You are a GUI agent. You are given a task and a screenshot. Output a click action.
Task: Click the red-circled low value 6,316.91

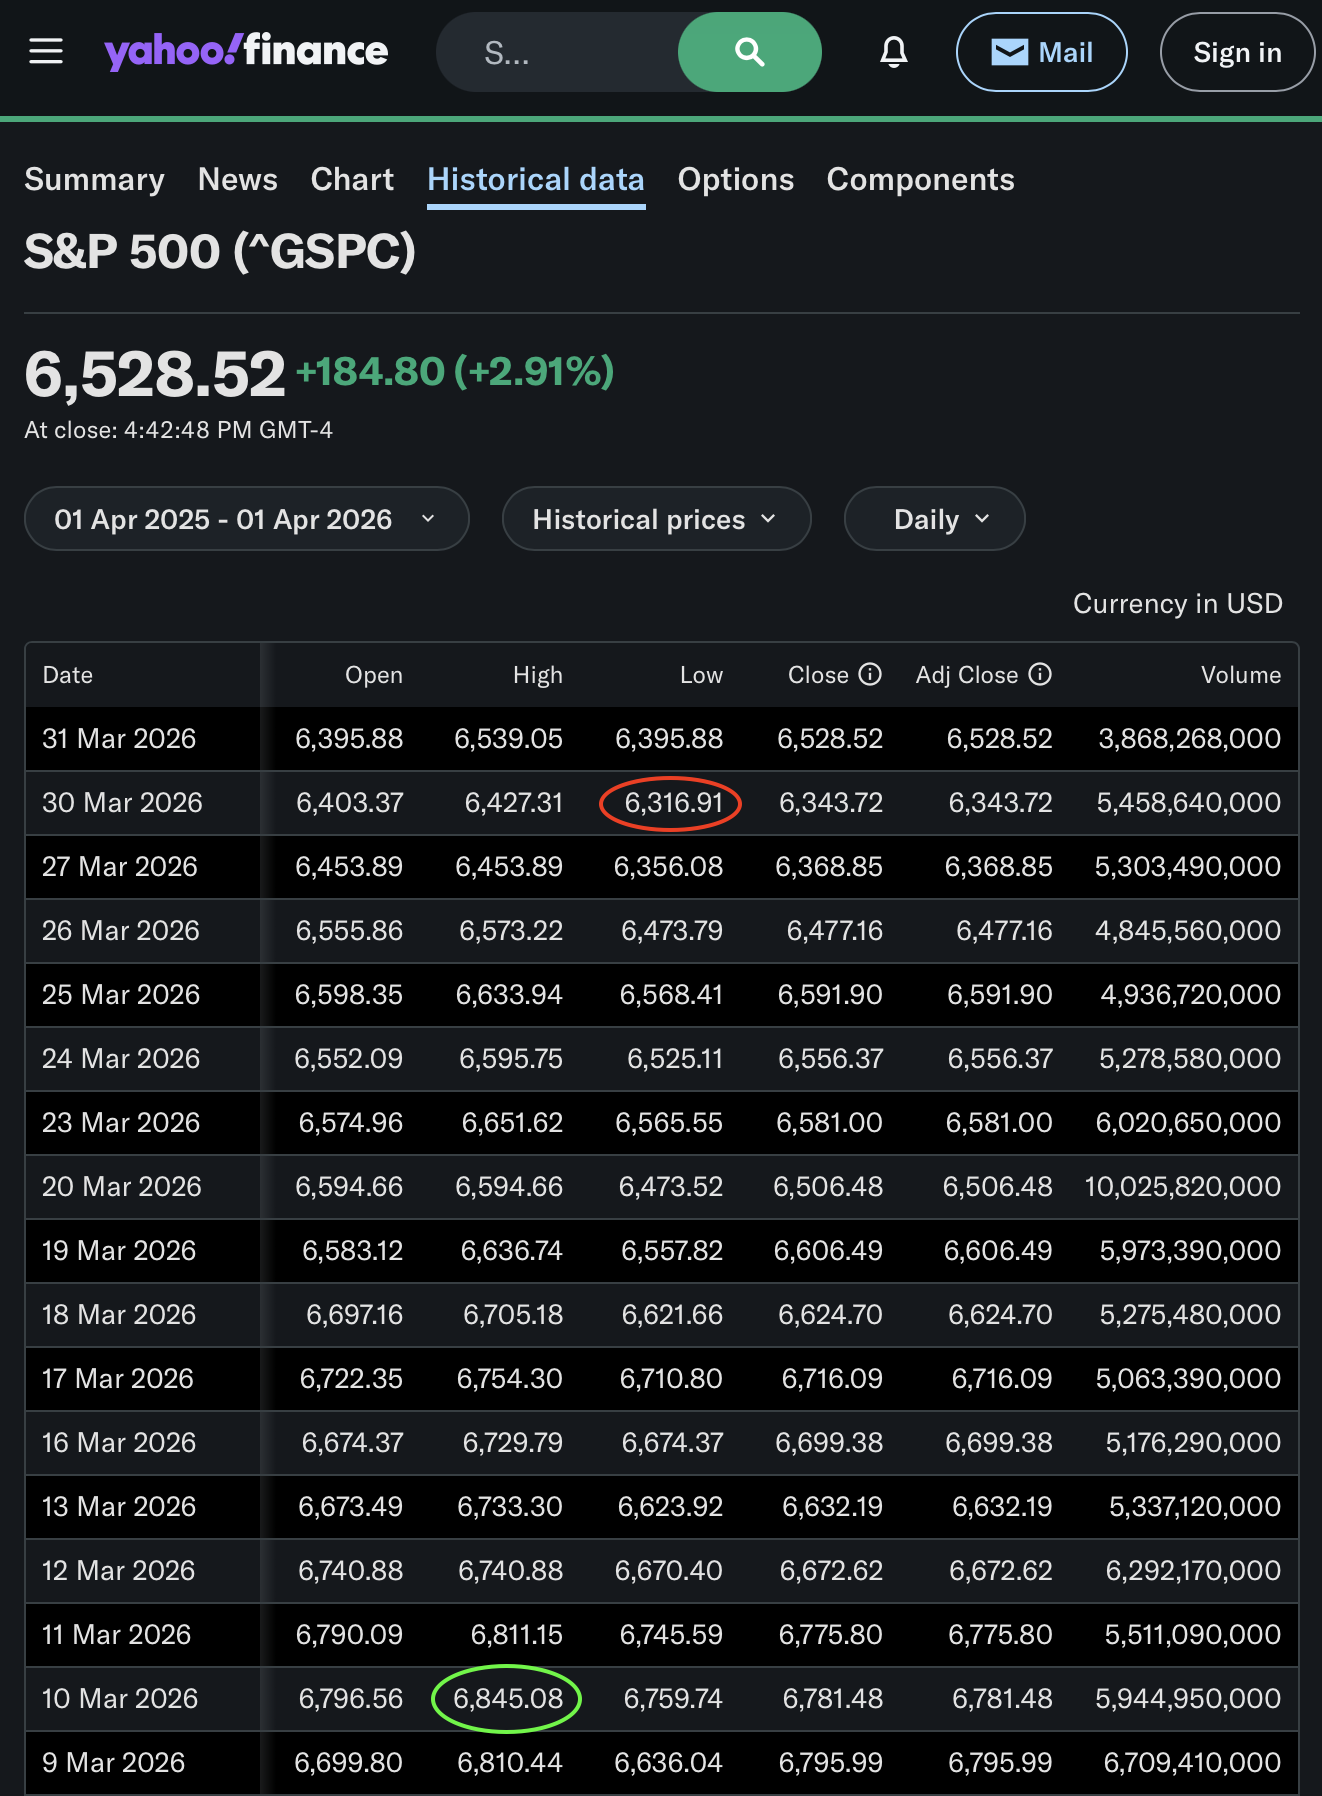[x=672, y=803]
